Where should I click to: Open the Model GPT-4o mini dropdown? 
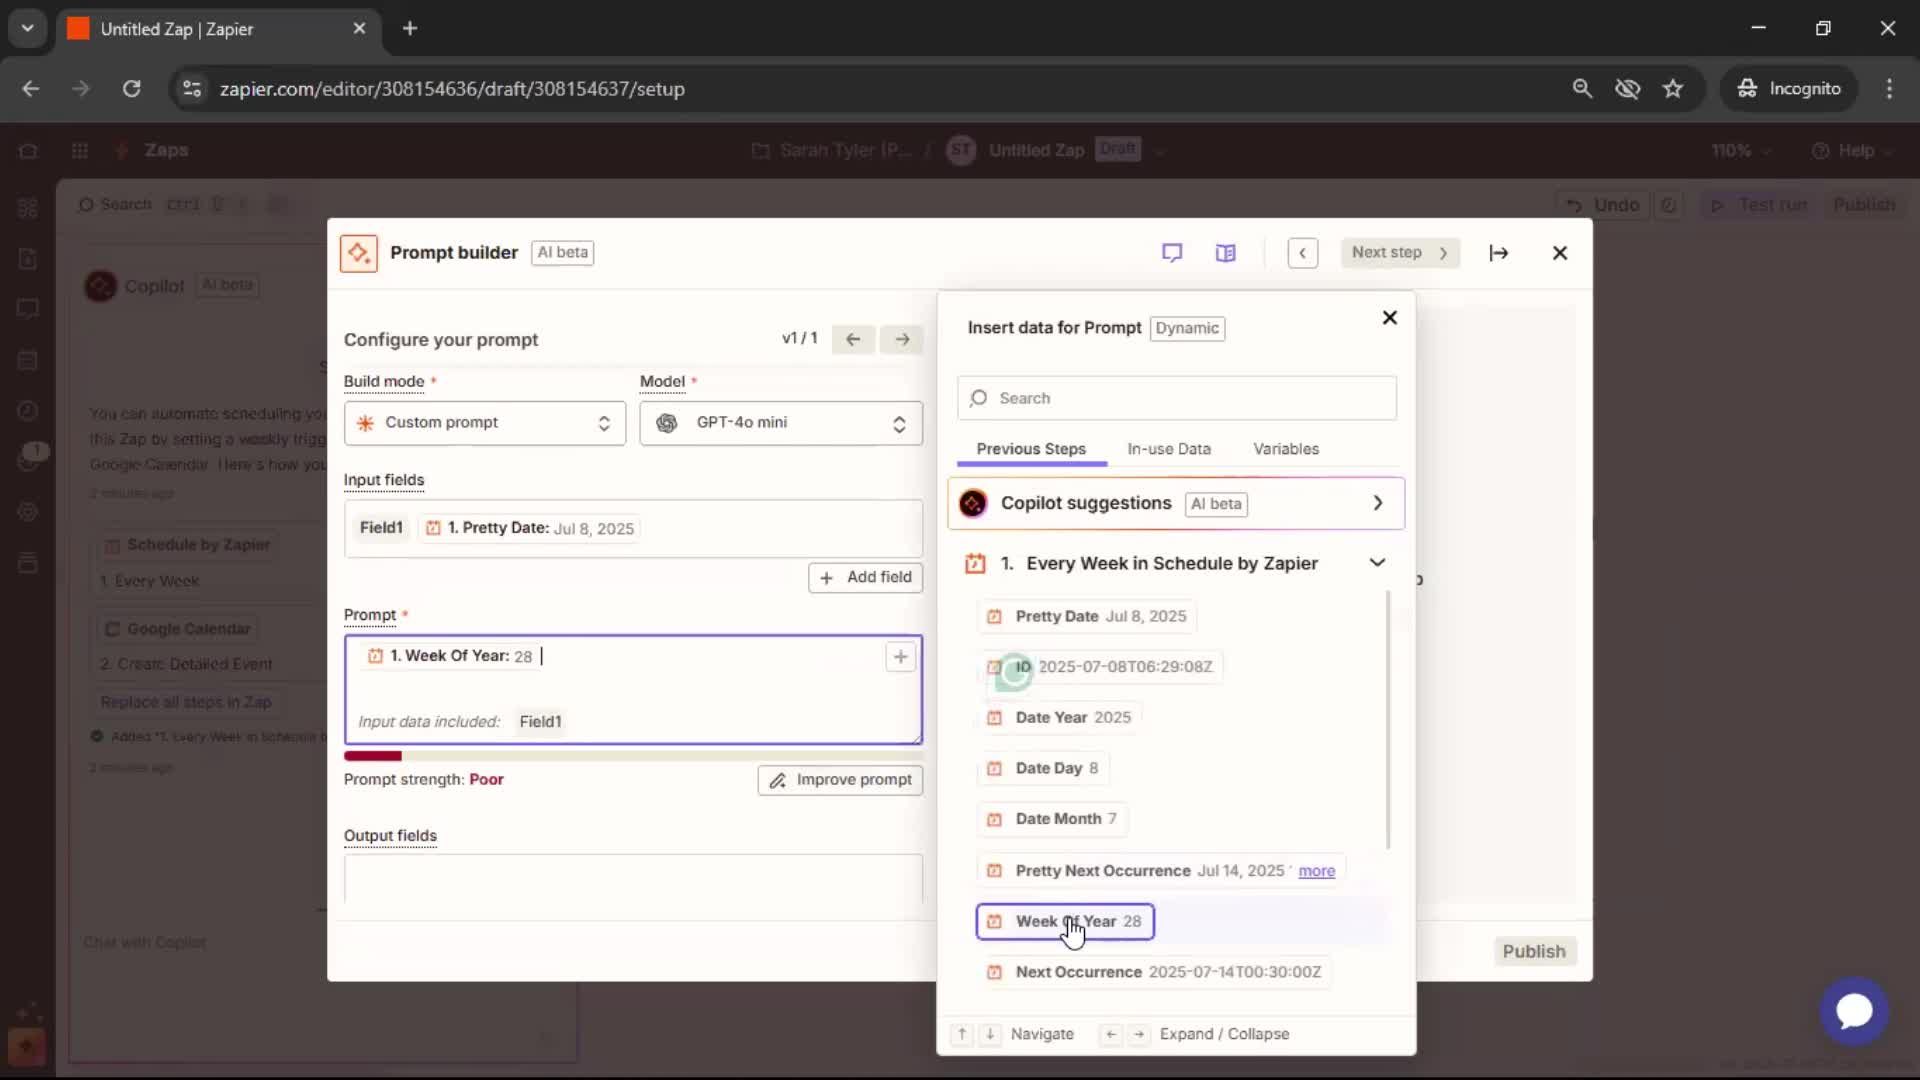780,423
